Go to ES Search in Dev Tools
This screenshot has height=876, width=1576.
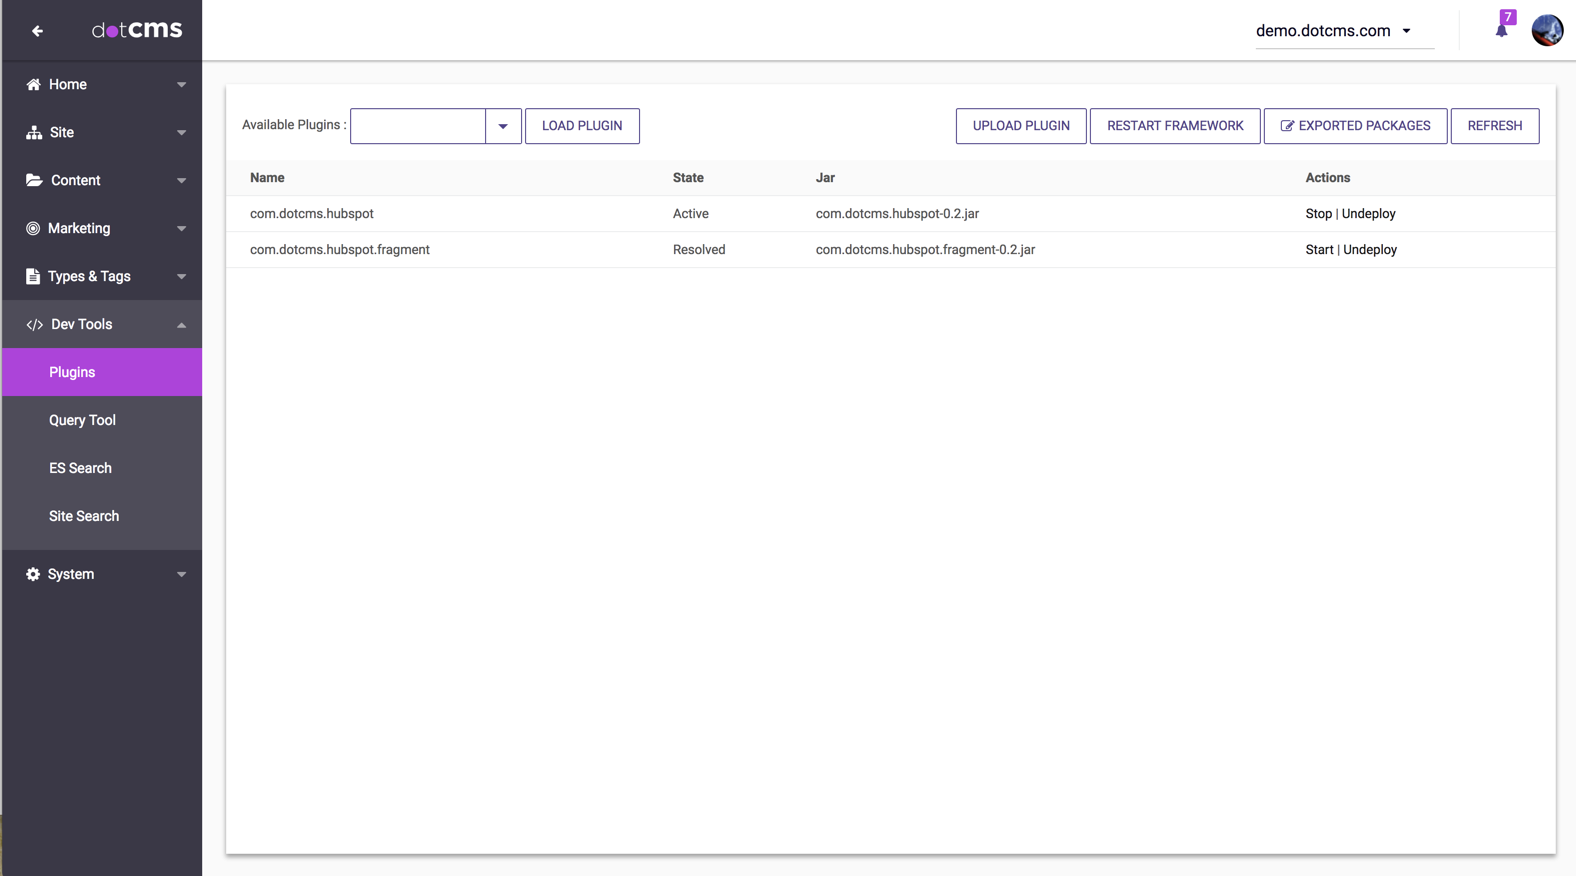[80, 469]
